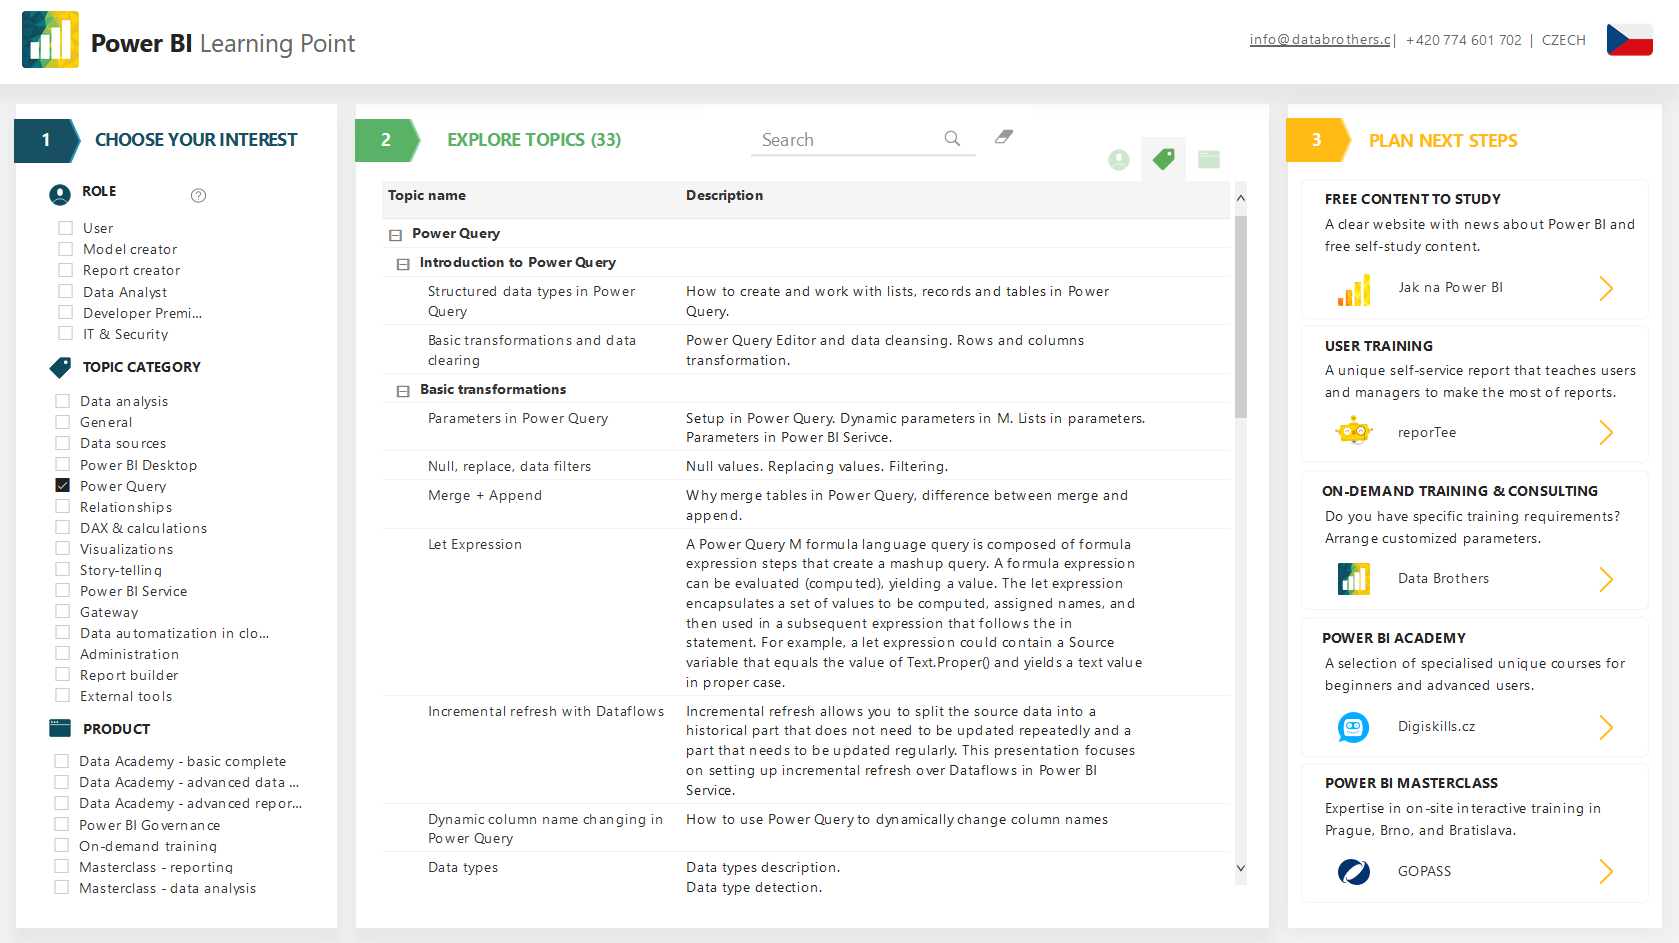Open the reporTee arrow
Screen dimensions: 1679x943
pyautogui.click(x=1606, y=433)
